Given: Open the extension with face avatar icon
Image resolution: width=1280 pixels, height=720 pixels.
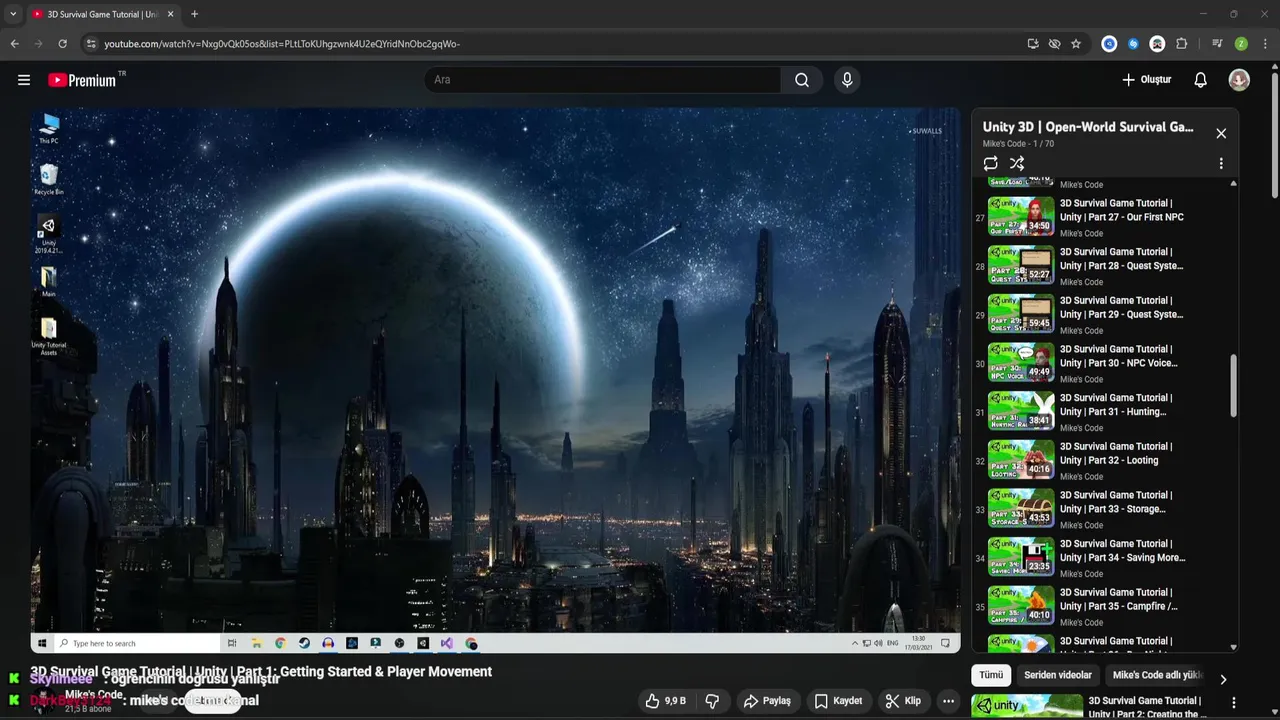Looking at the screenshot, I should (x=1157, y=44).
